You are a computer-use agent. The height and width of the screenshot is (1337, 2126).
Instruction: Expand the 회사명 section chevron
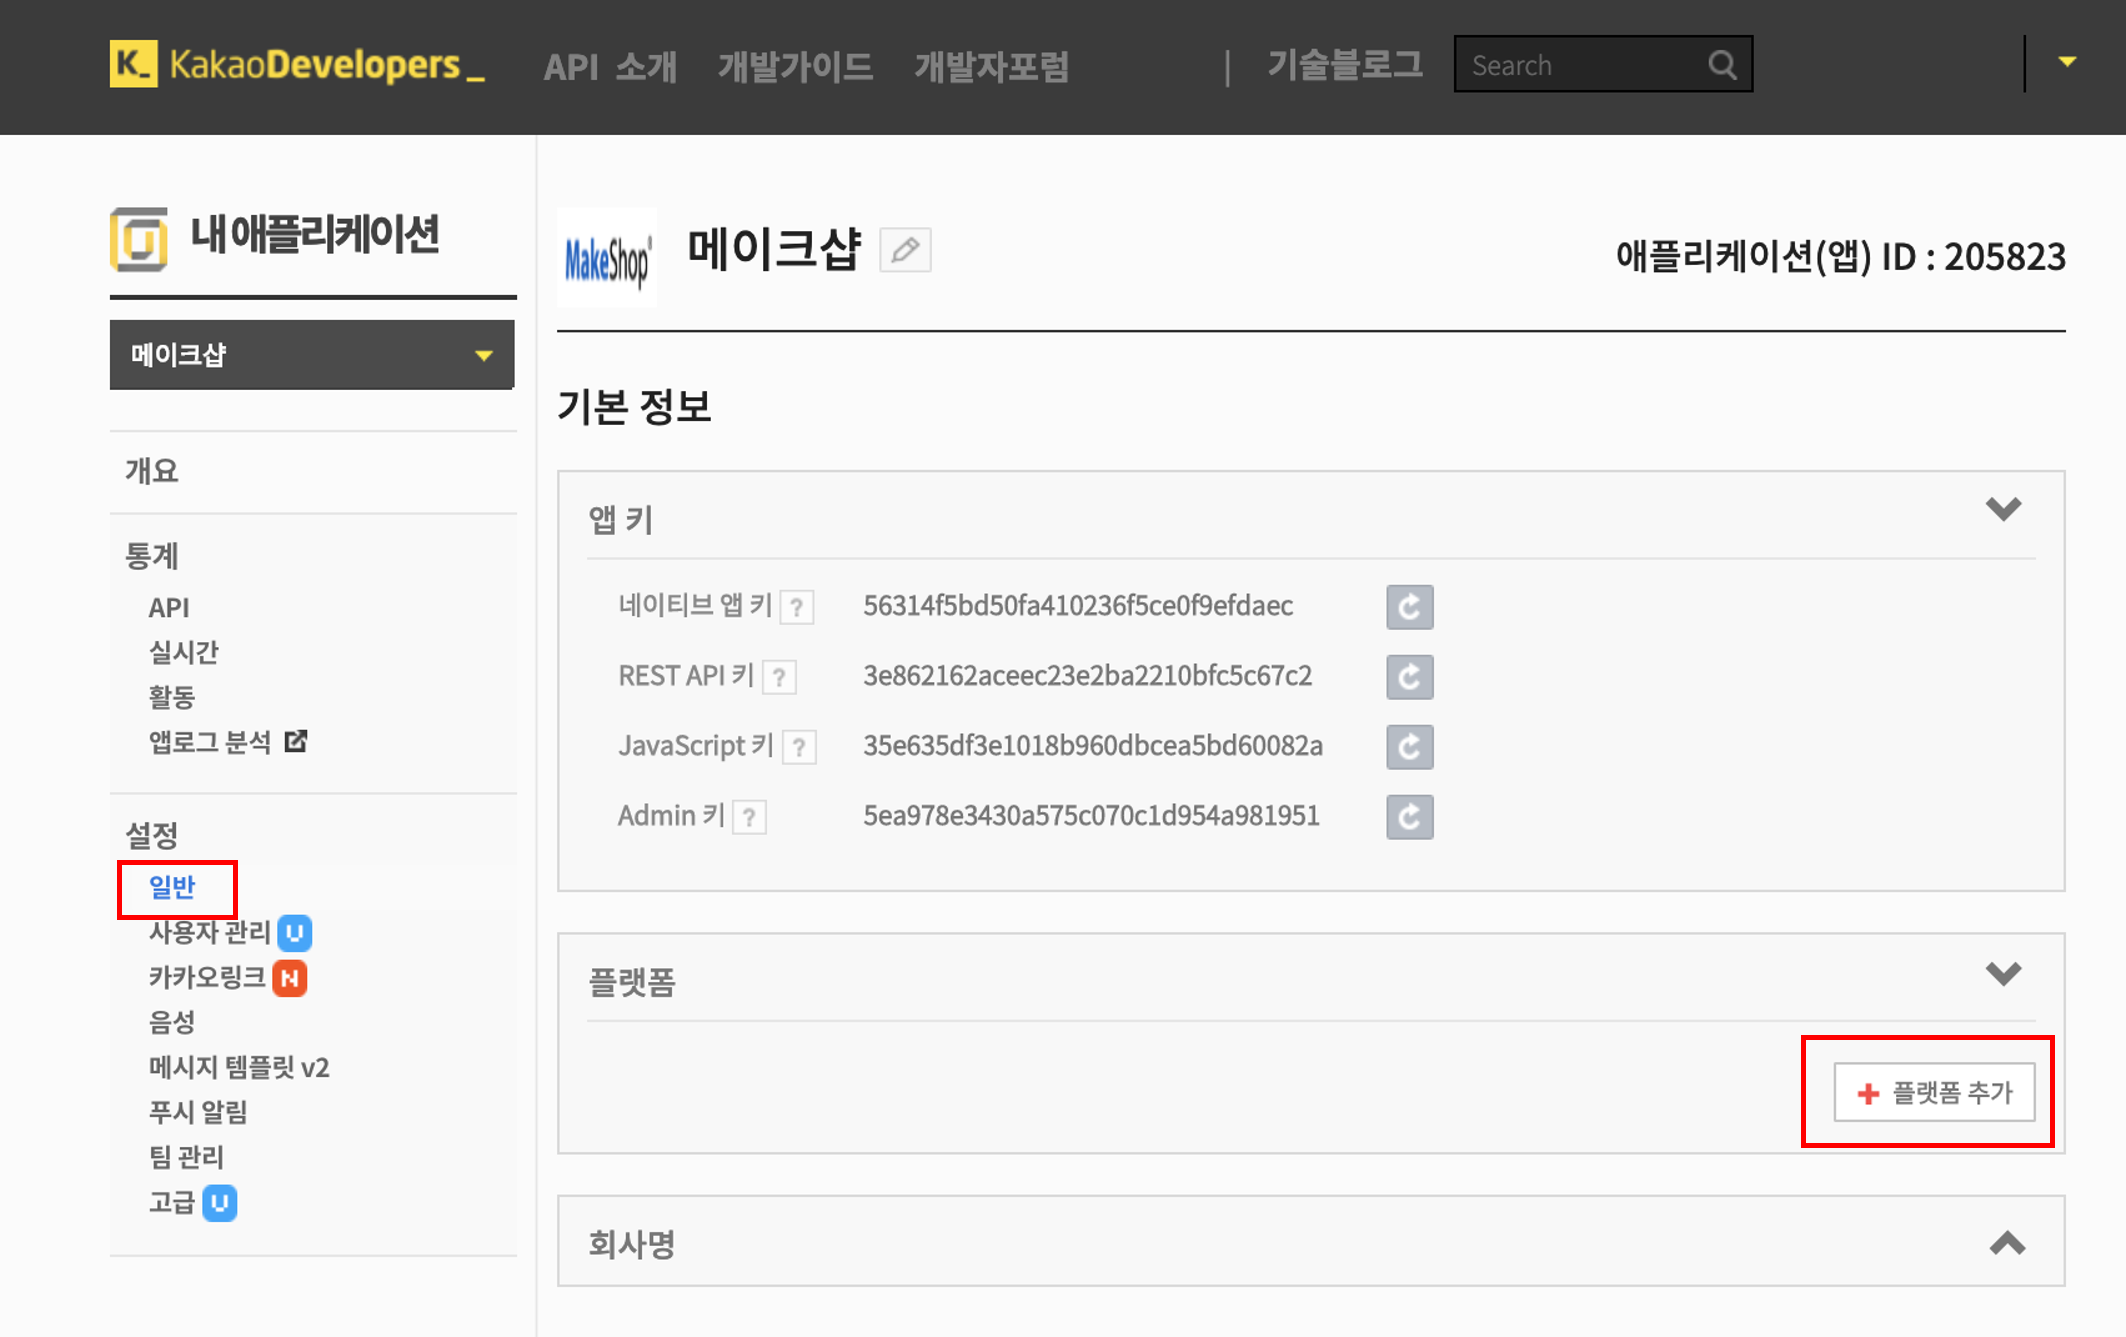pyautogui.click(x=2007, y=1243)
